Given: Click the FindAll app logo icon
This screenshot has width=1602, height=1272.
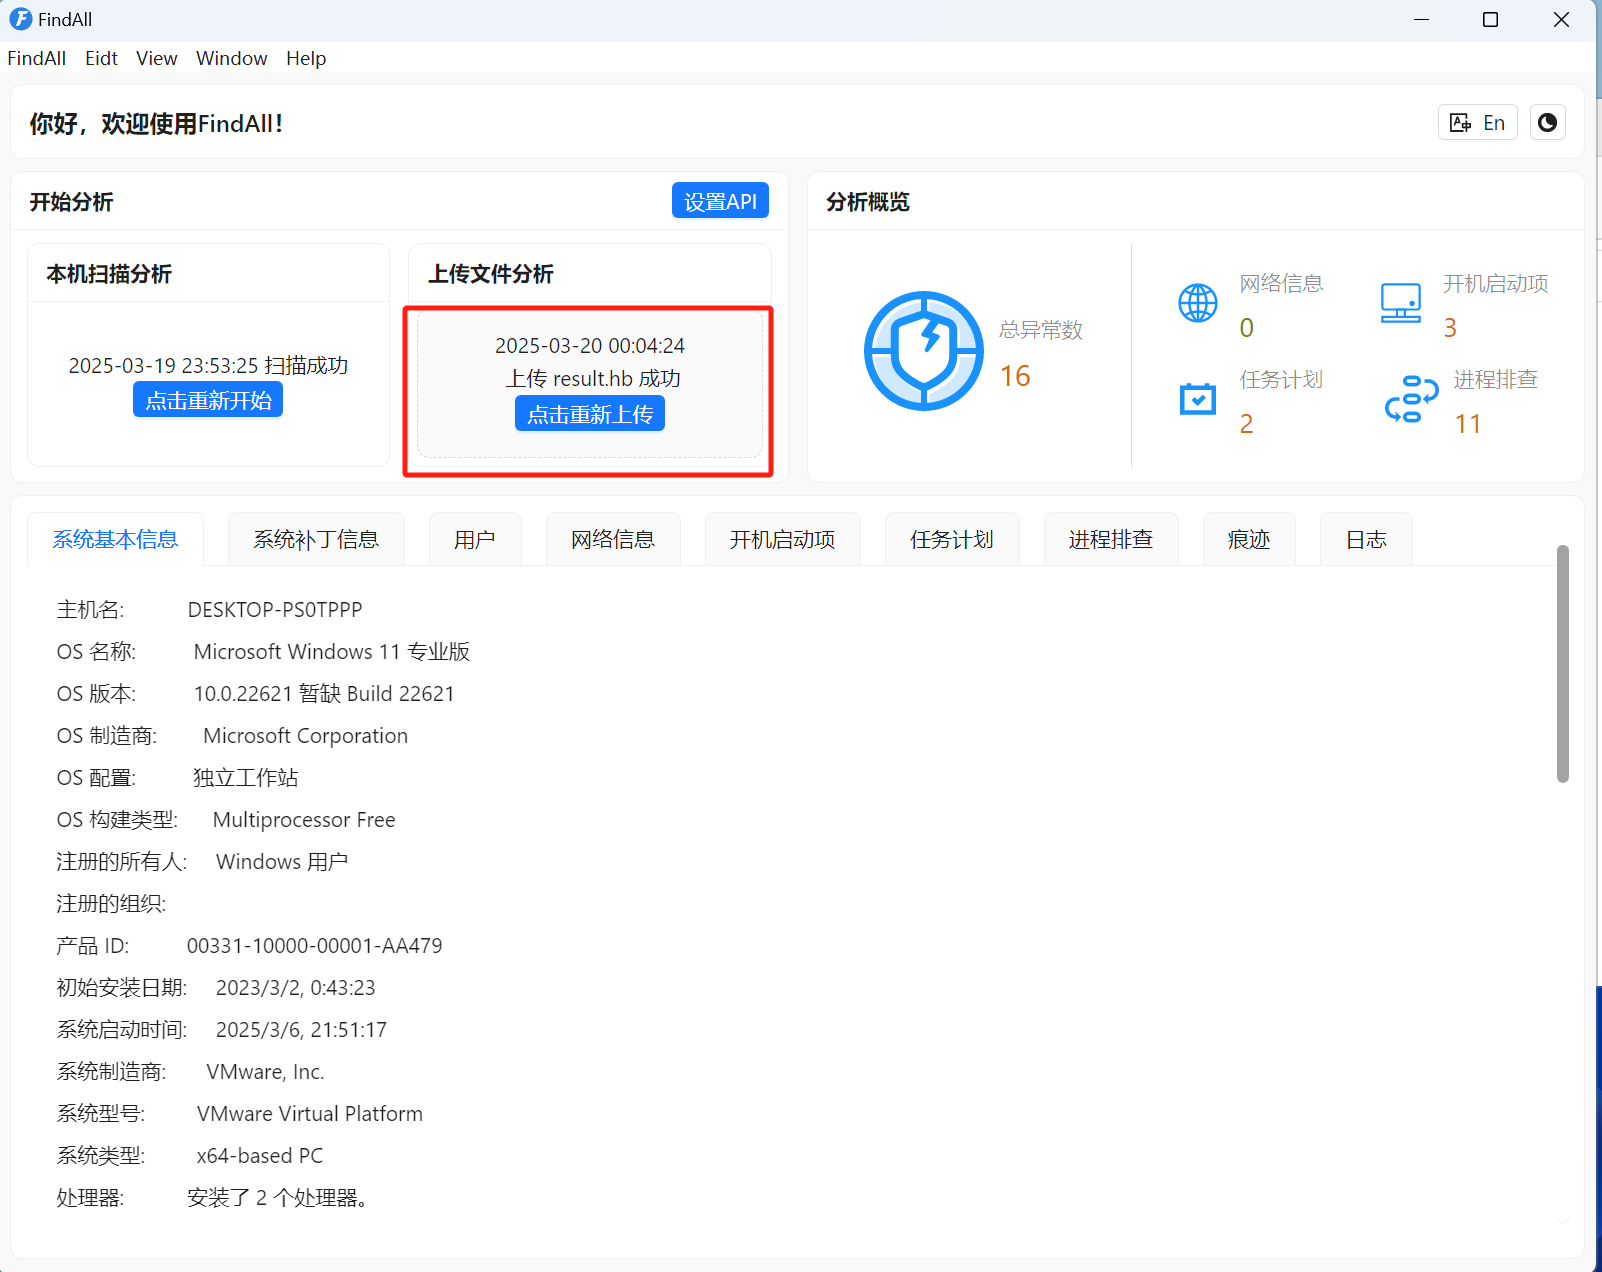Looking at the screenshot, I should [20, 19].
